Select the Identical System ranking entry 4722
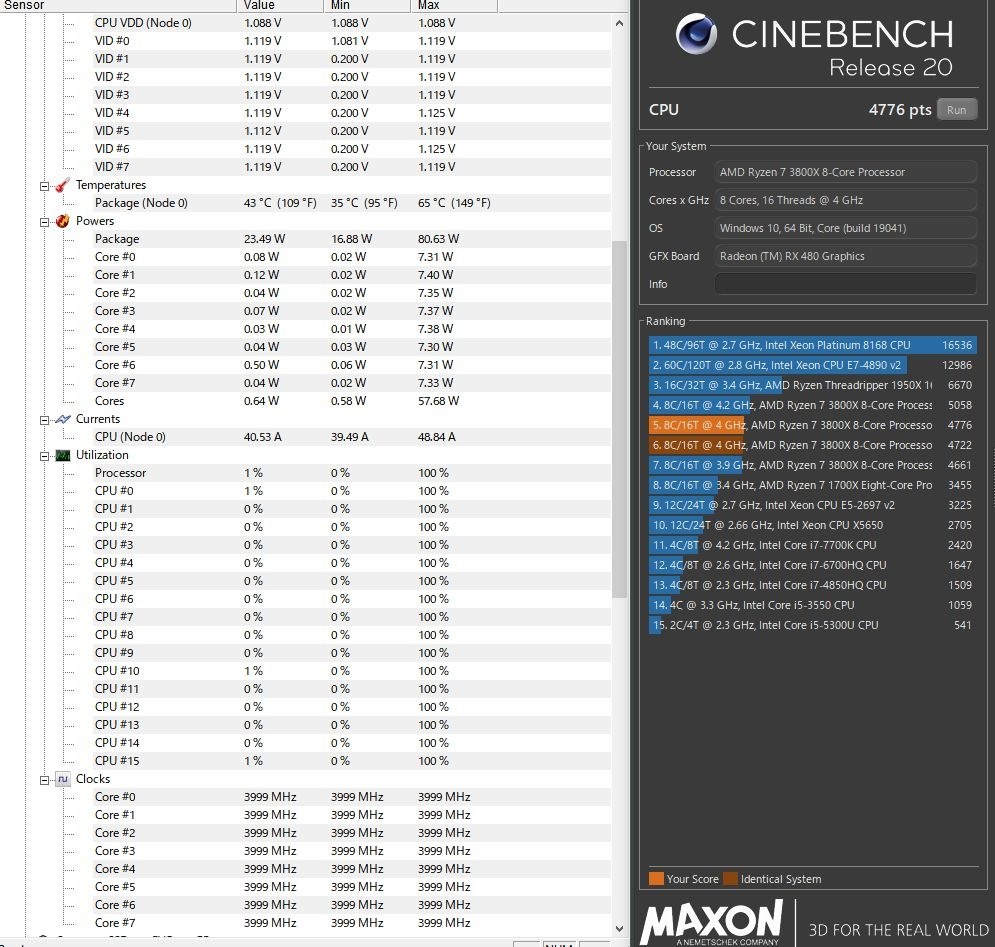995x947 pixels. tap(812, 446)
